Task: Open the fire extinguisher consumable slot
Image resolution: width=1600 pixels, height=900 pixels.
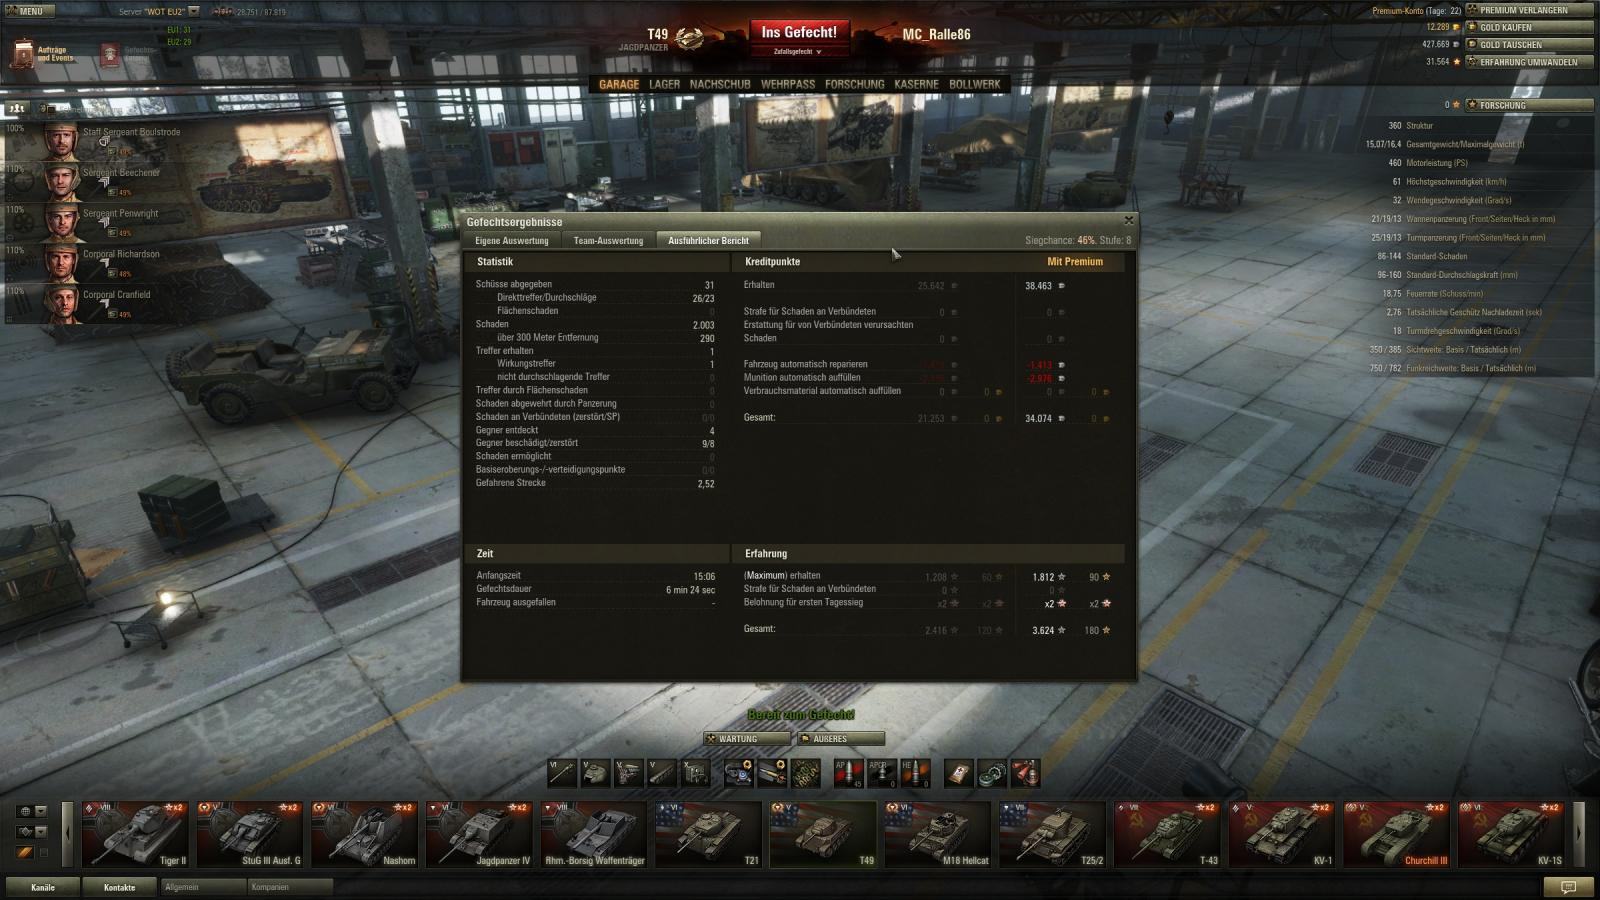Action: pos(1025,773)
